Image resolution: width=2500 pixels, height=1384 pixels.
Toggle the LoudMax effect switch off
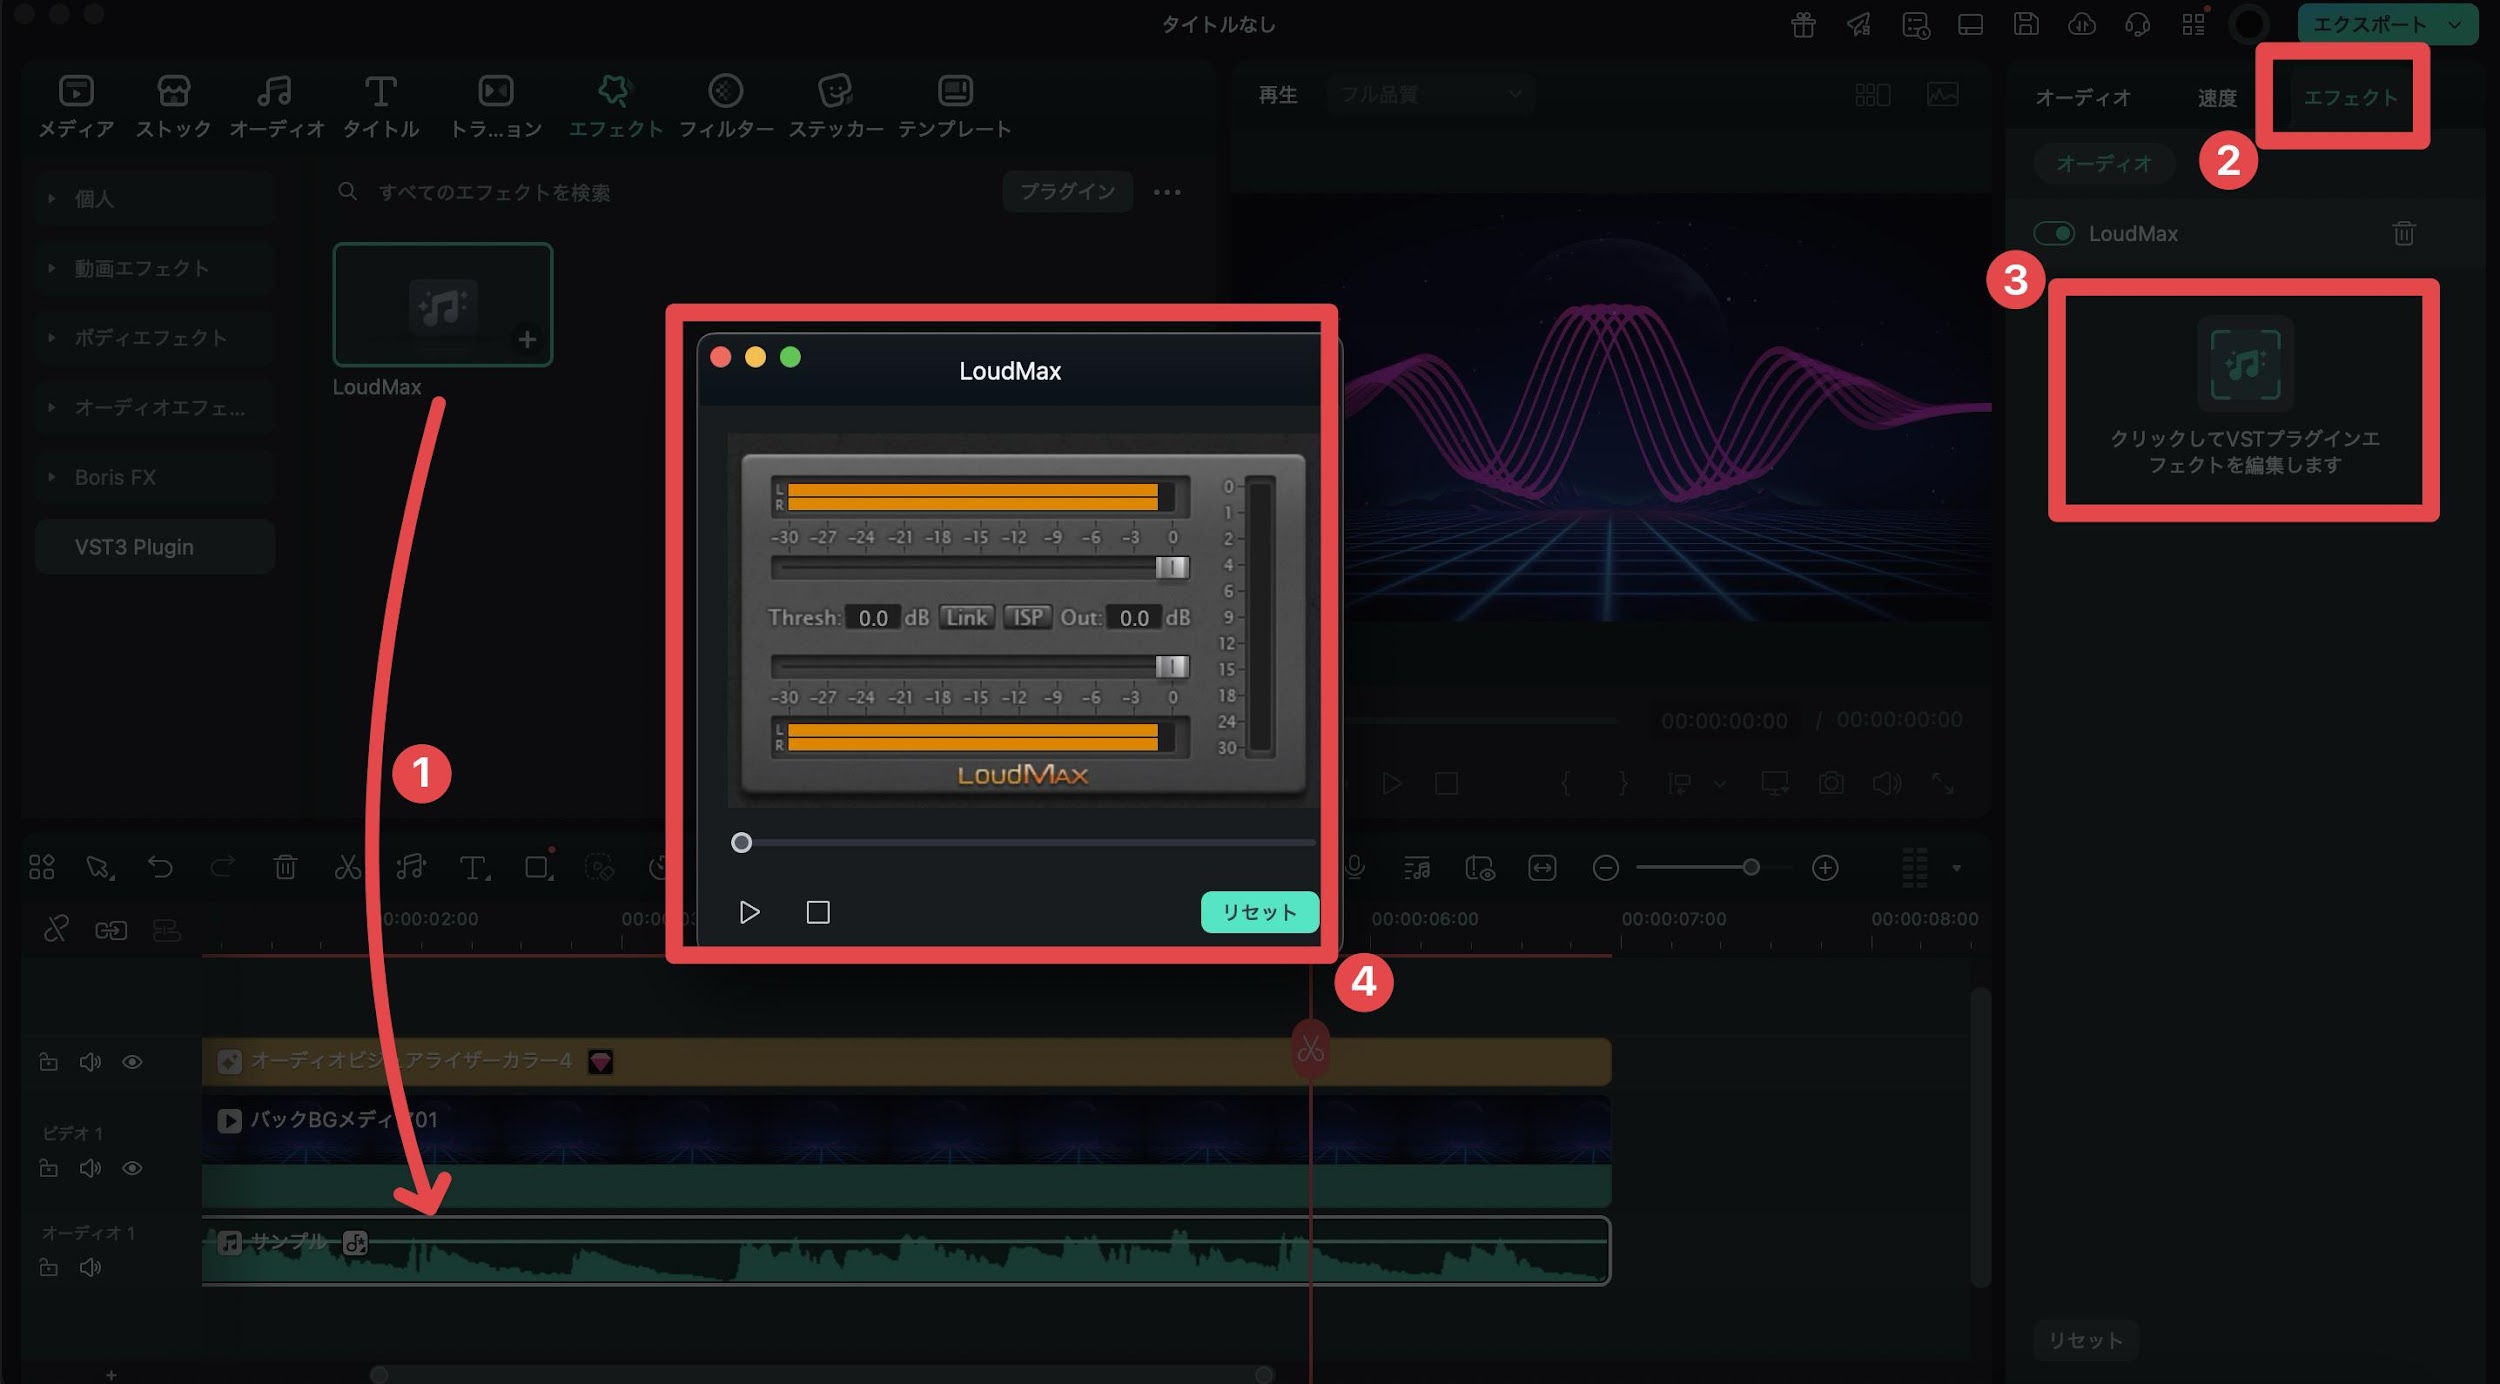tap(2054, 234)
